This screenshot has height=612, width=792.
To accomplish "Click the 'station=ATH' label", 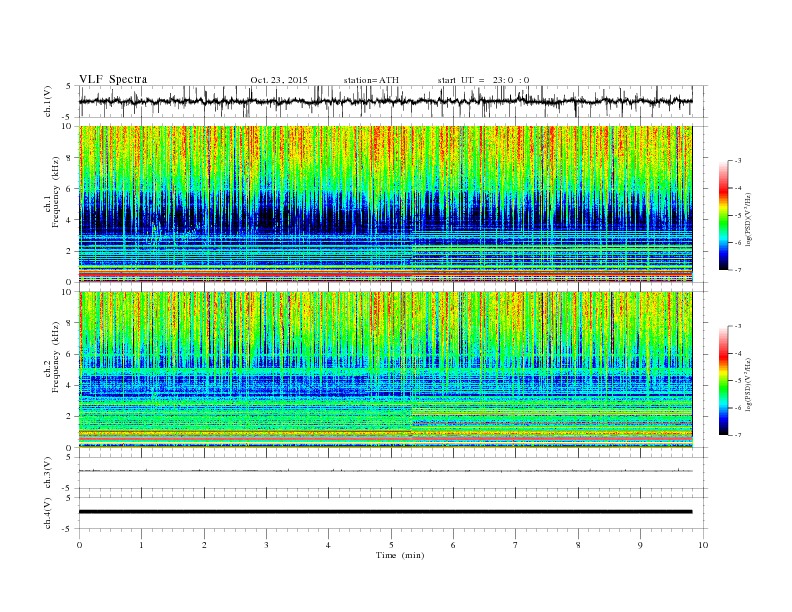I will [371, 80].
